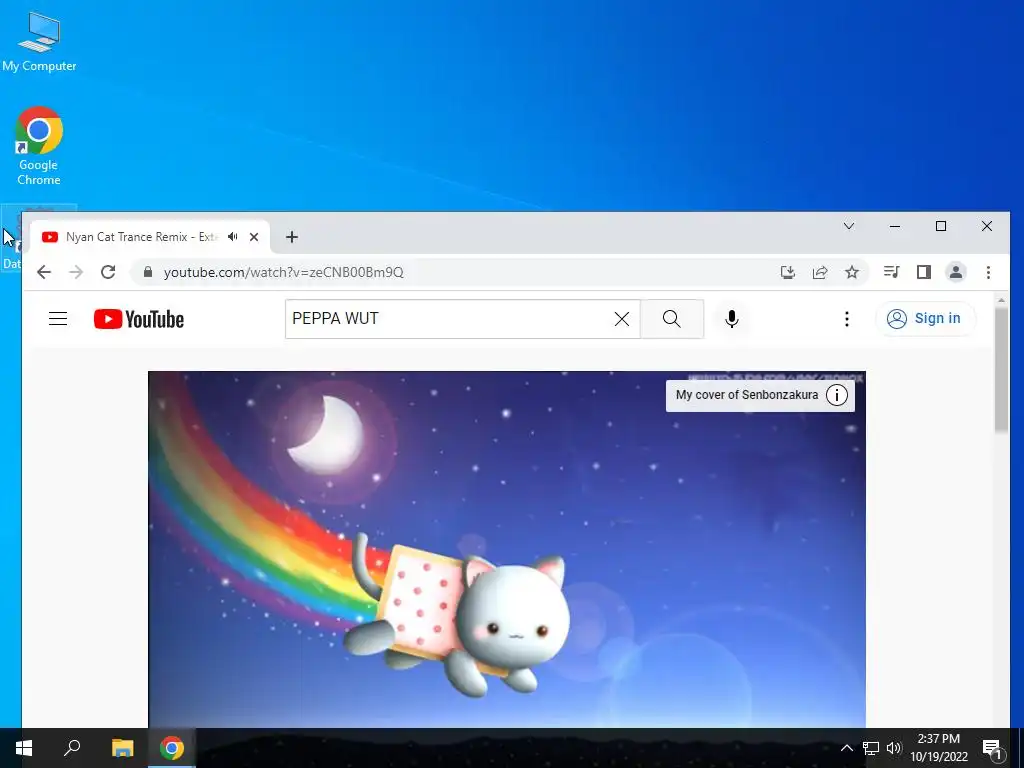Click the forward navigation arrow
Image resolution: width=1024 pixels, height=768 pixels.
[x=76, y=272]
